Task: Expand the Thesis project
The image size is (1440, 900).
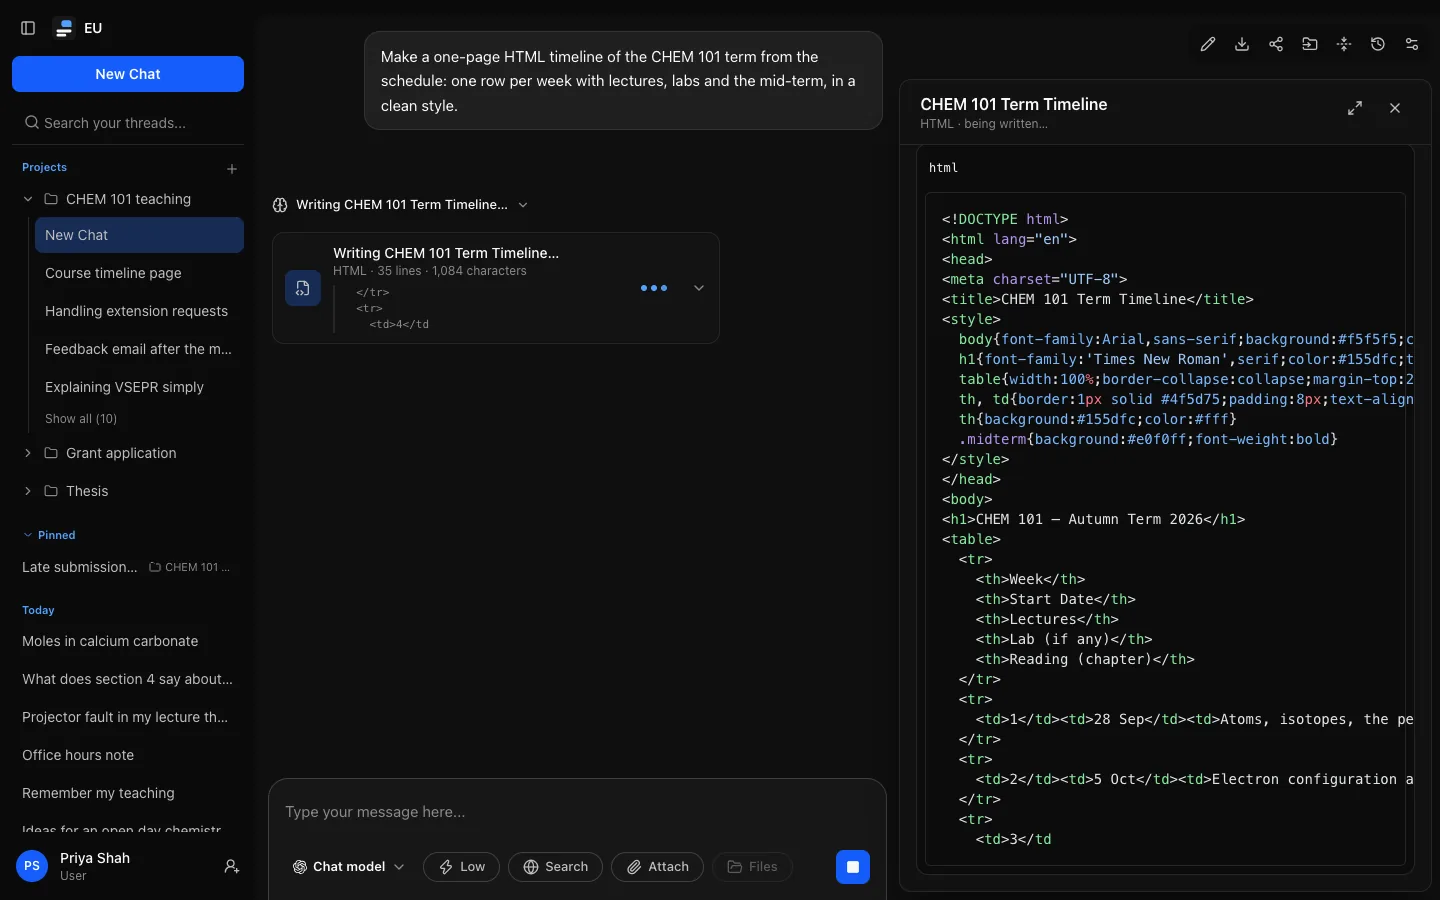Action: [x=28, y=491]
